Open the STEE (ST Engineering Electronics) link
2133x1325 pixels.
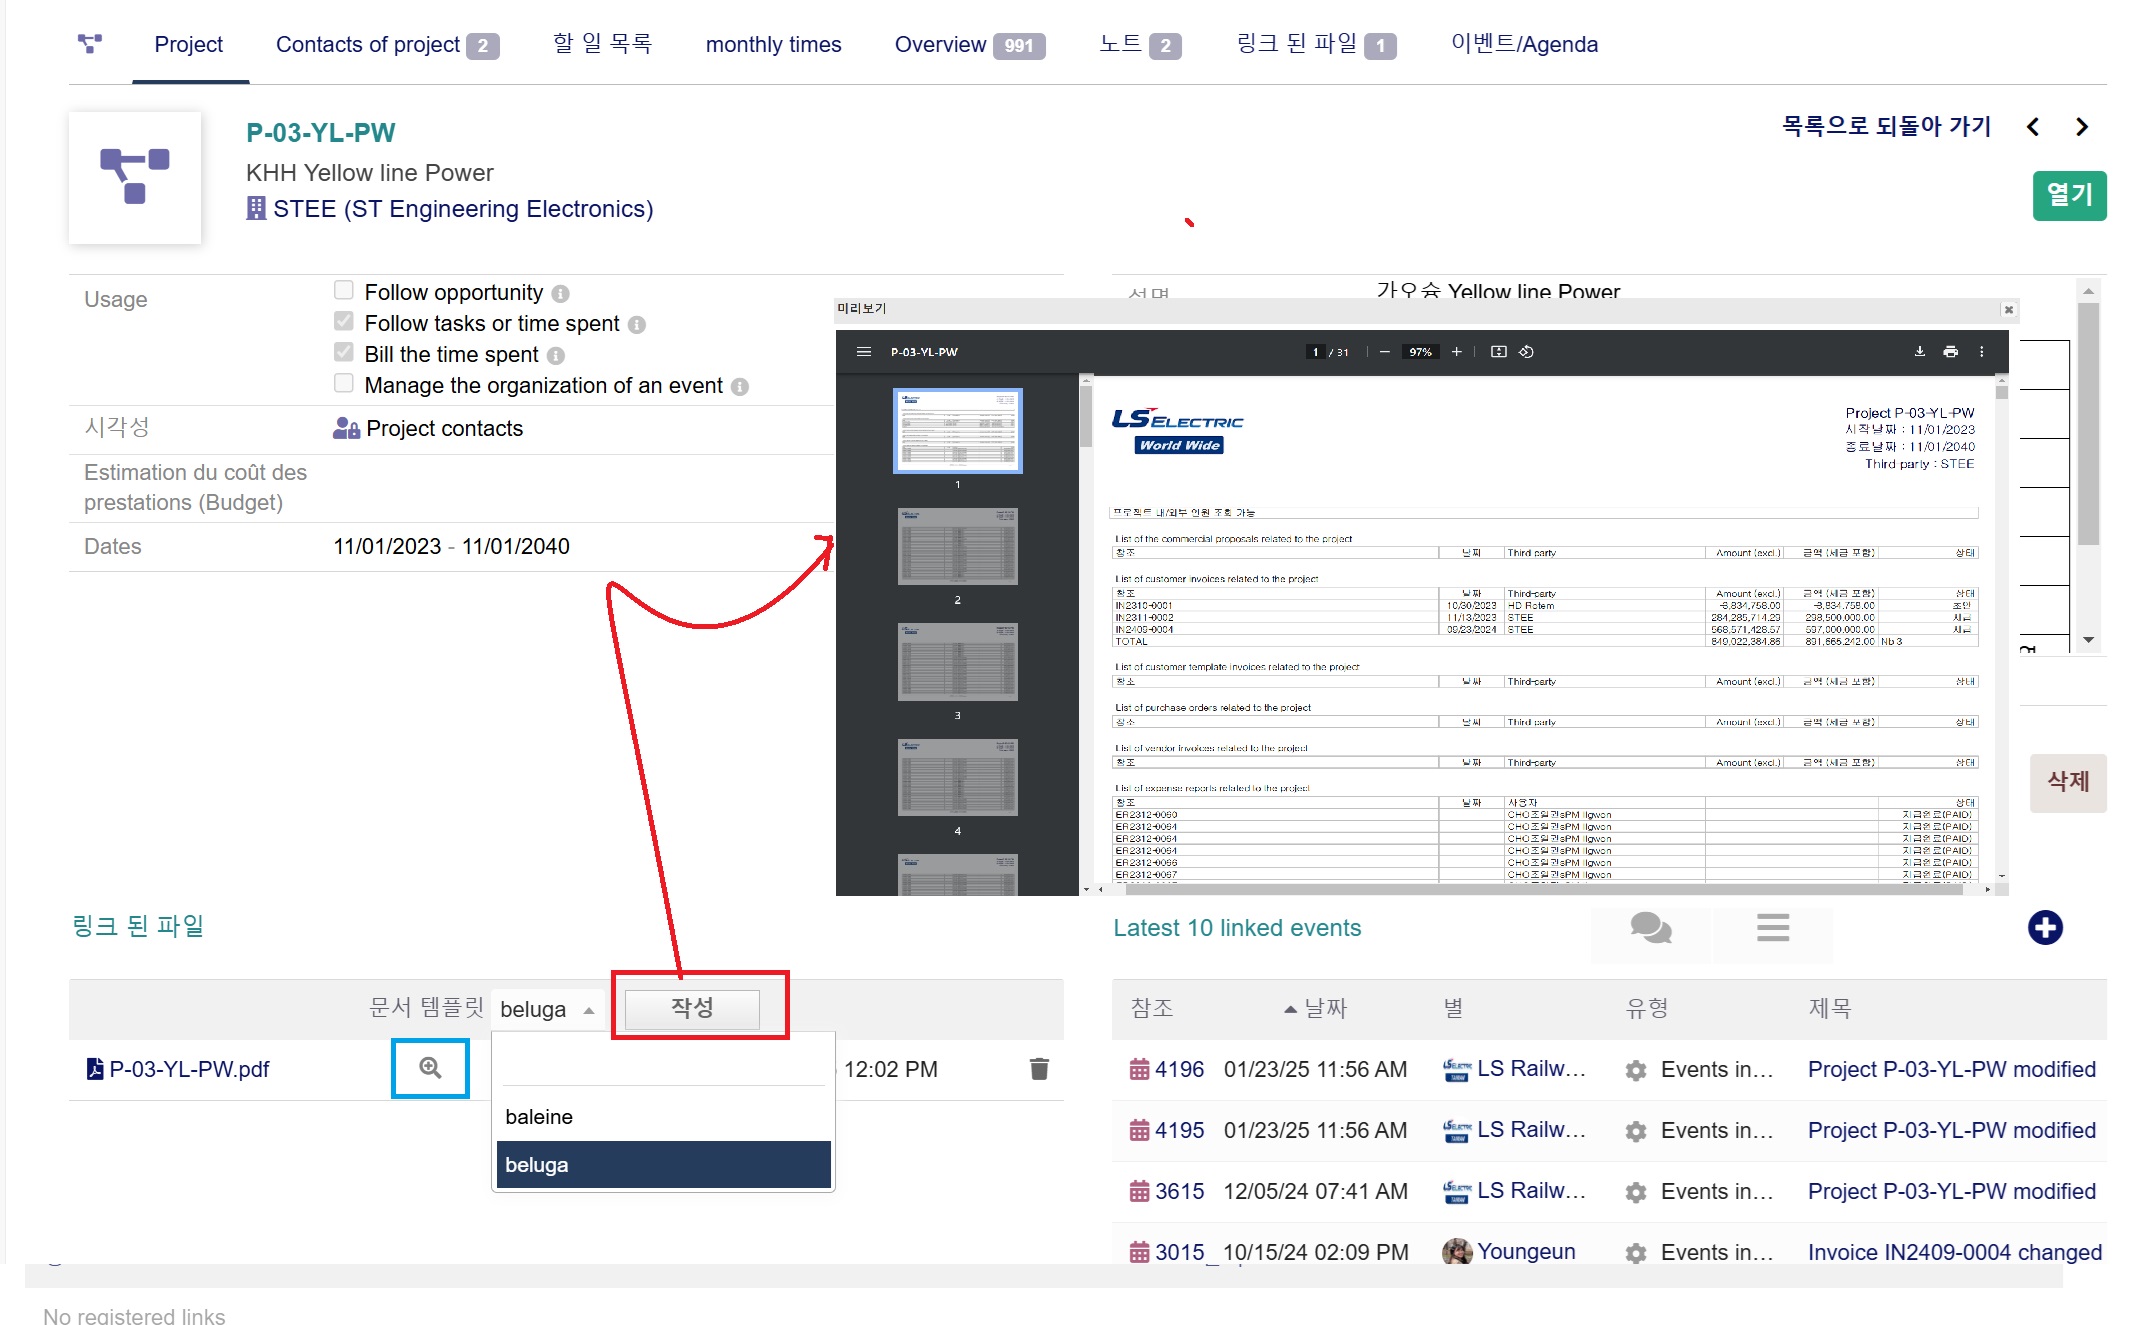point(462,209)
